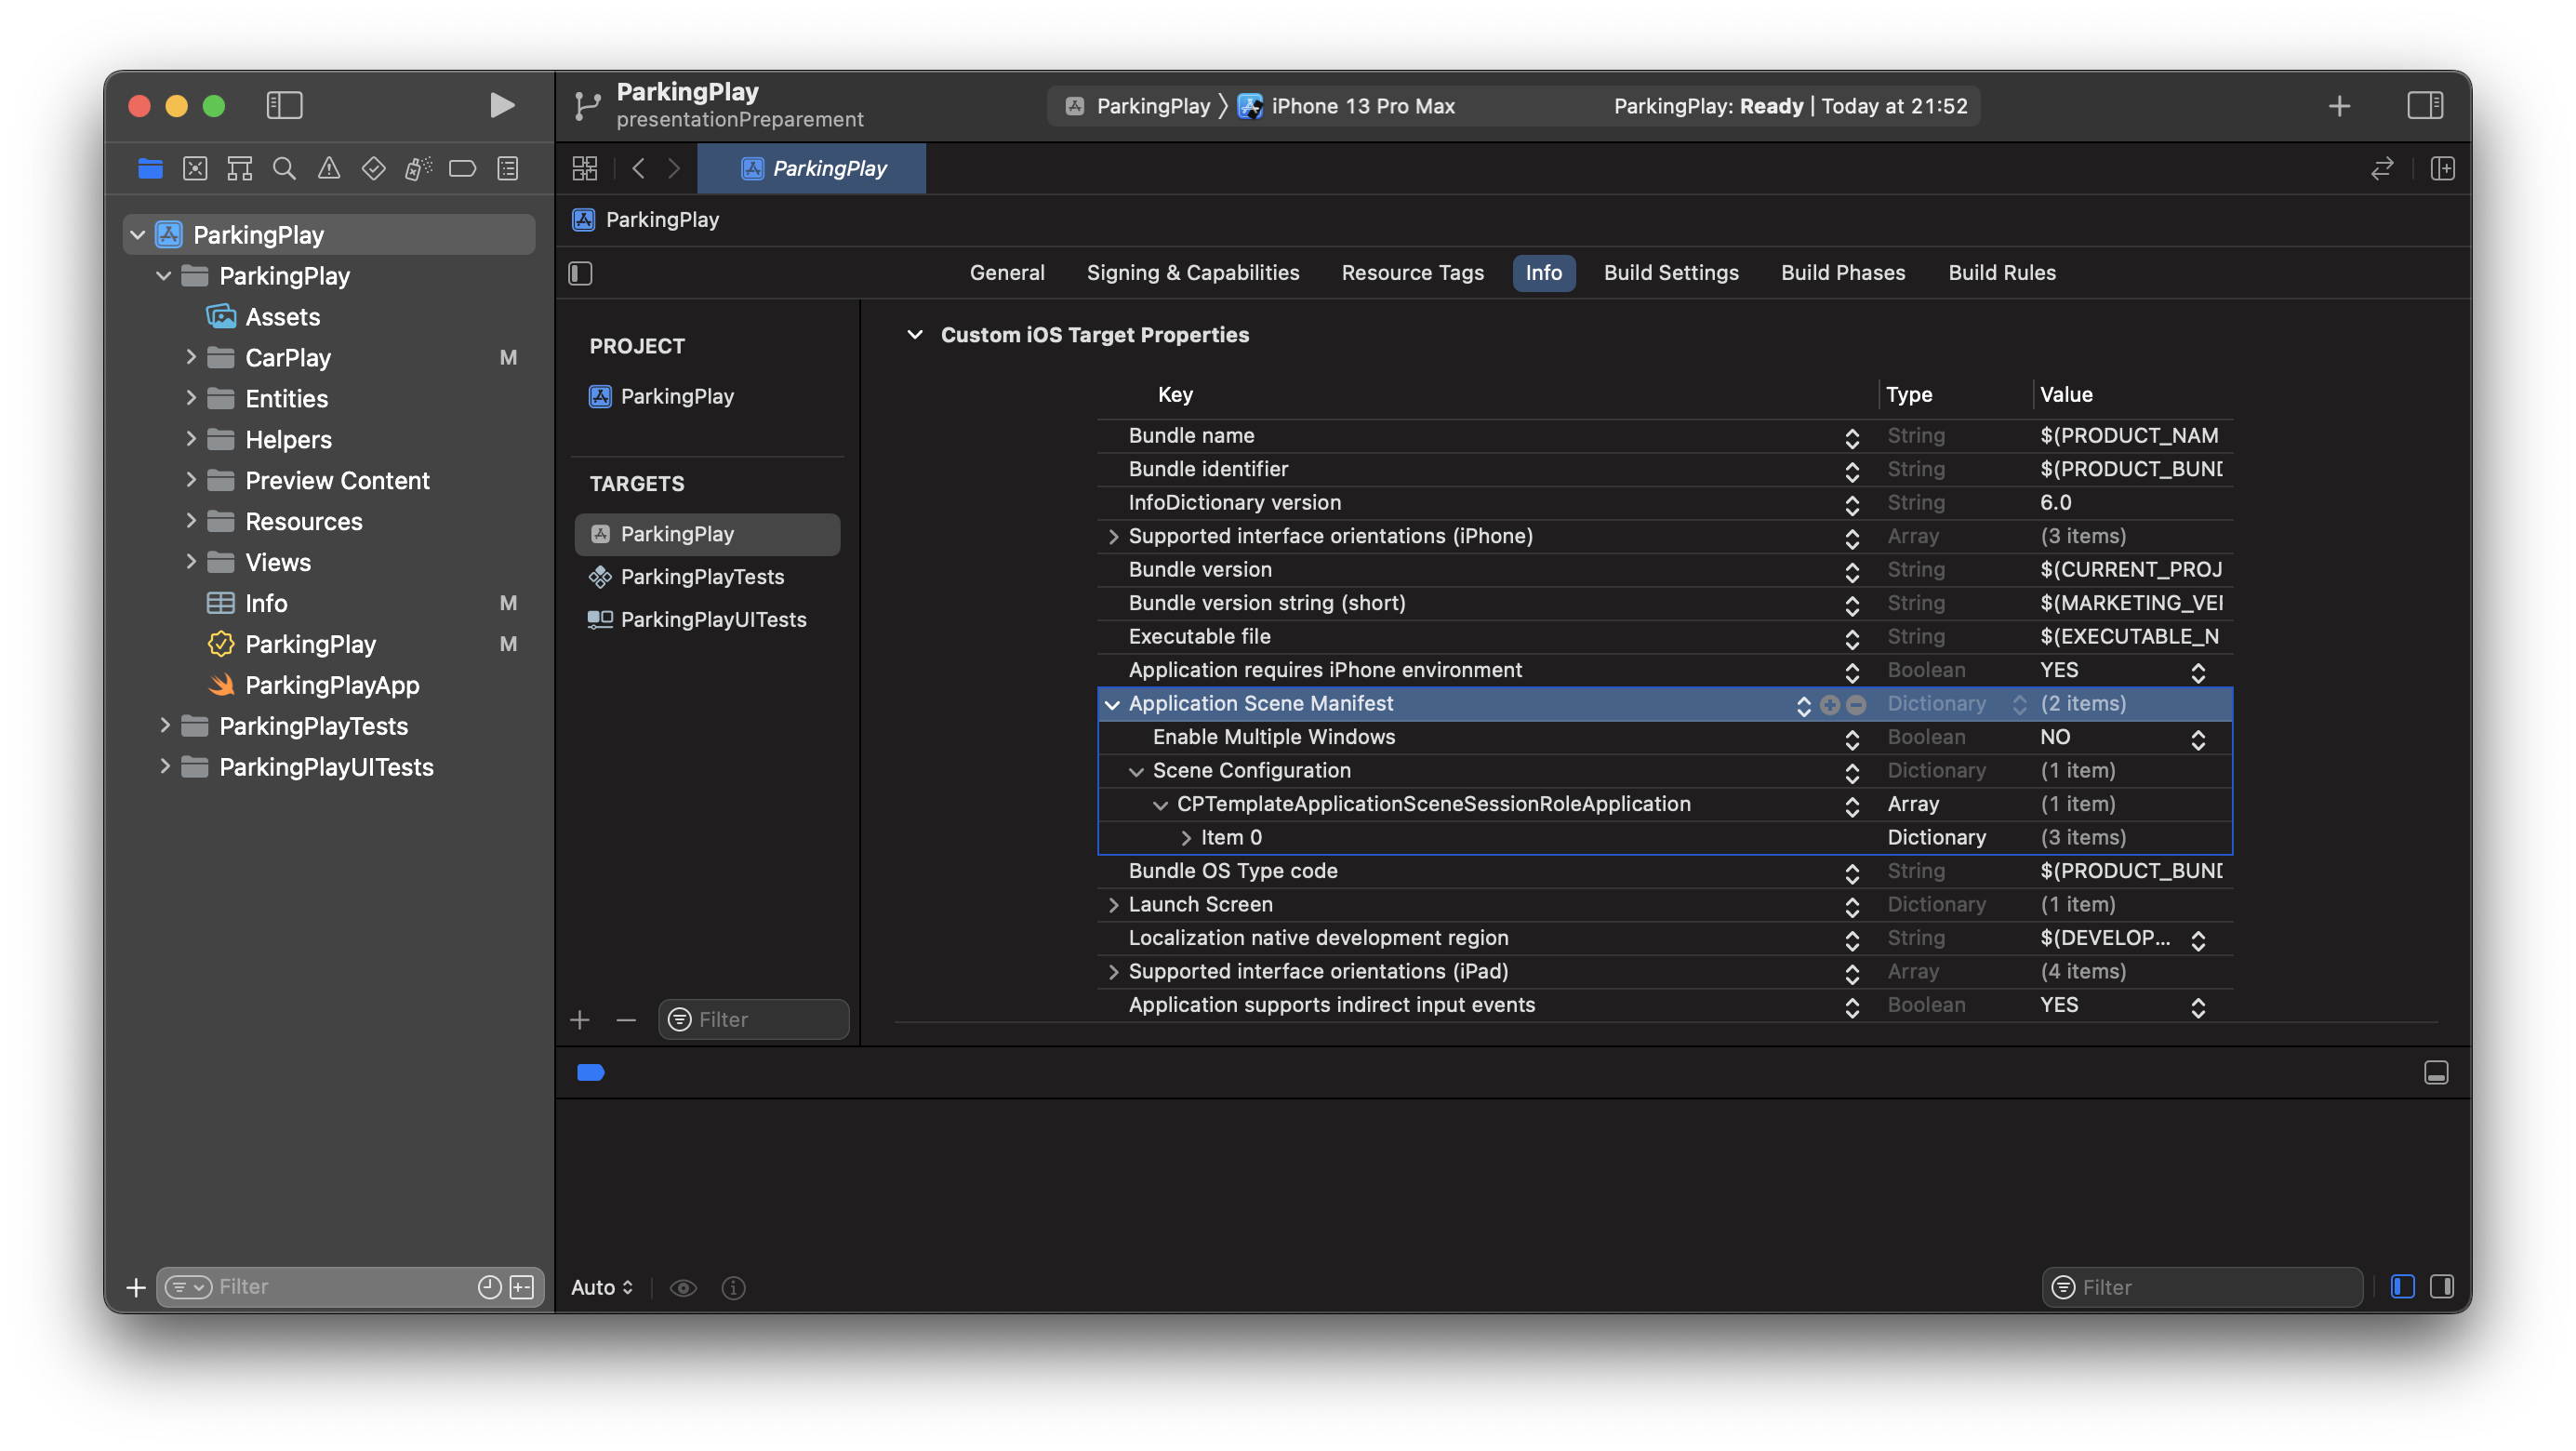
Task: Focus the targets Filter field
Action: [753, 1019]
